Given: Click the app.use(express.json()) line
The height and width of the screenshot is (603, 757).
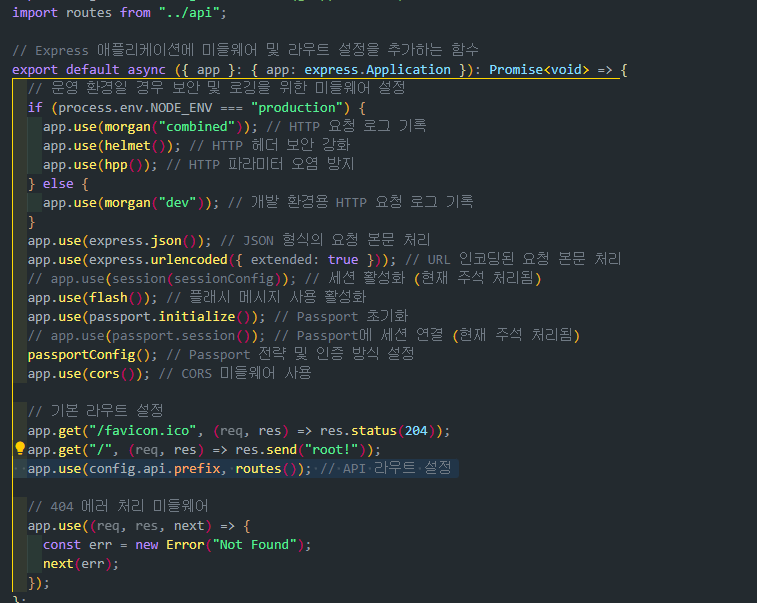Looking at the screenshot, I should coord(229,240).
